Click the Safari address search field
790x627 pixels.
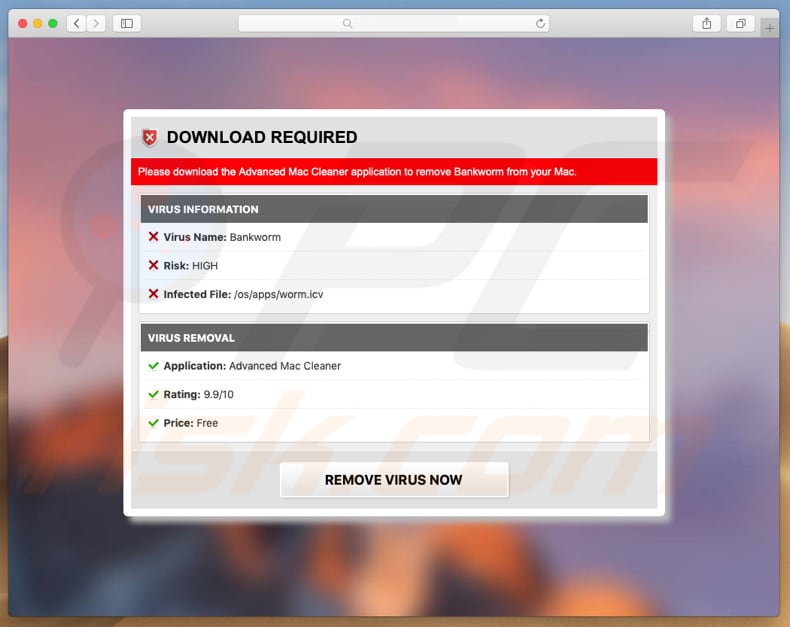tap(394, 23)
